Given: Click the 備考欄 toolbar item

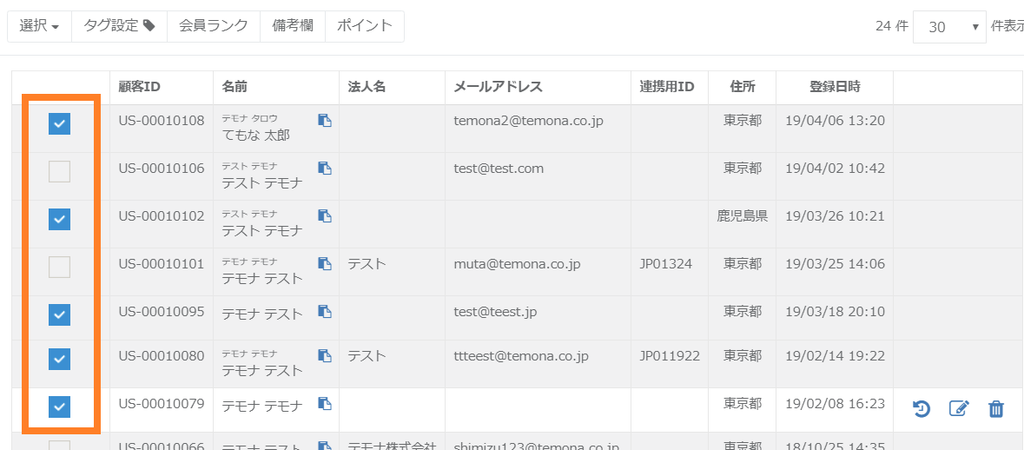Looking at the screenshot, I should pos(293,26).
